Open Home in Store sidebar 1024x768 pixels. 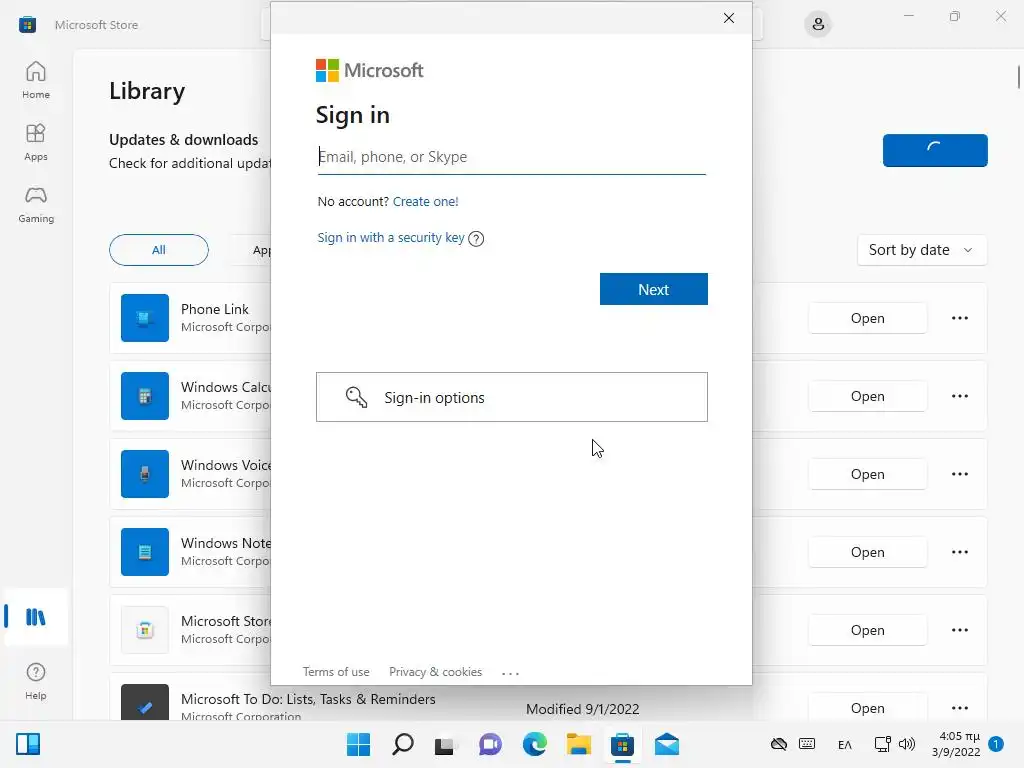tap(36, 80)
